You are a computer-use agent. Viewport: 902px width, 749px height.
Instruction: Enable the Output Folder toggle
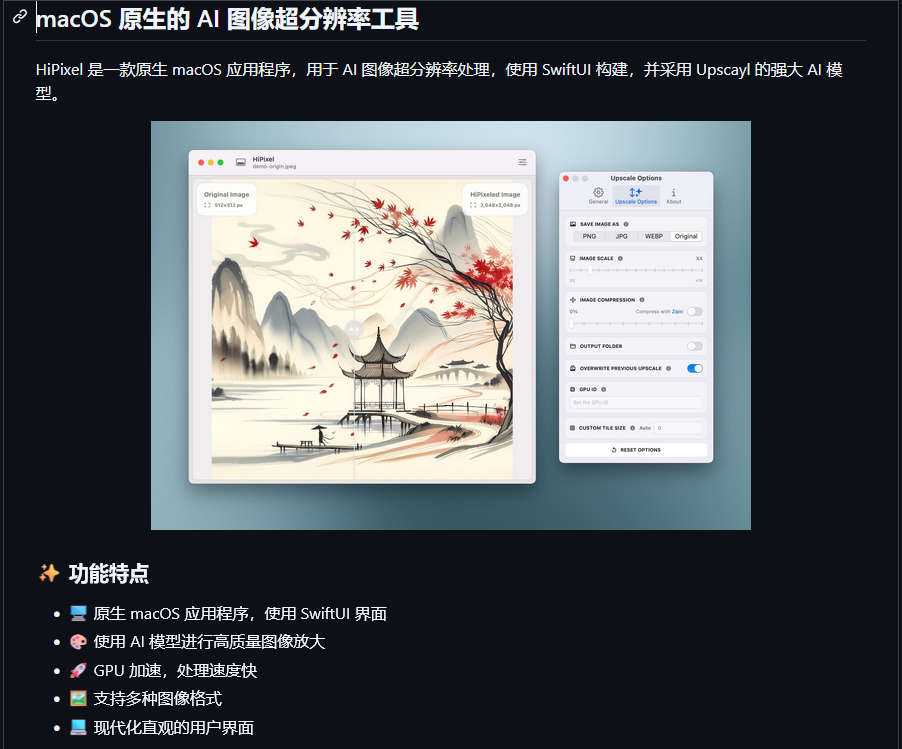point(695,346)
